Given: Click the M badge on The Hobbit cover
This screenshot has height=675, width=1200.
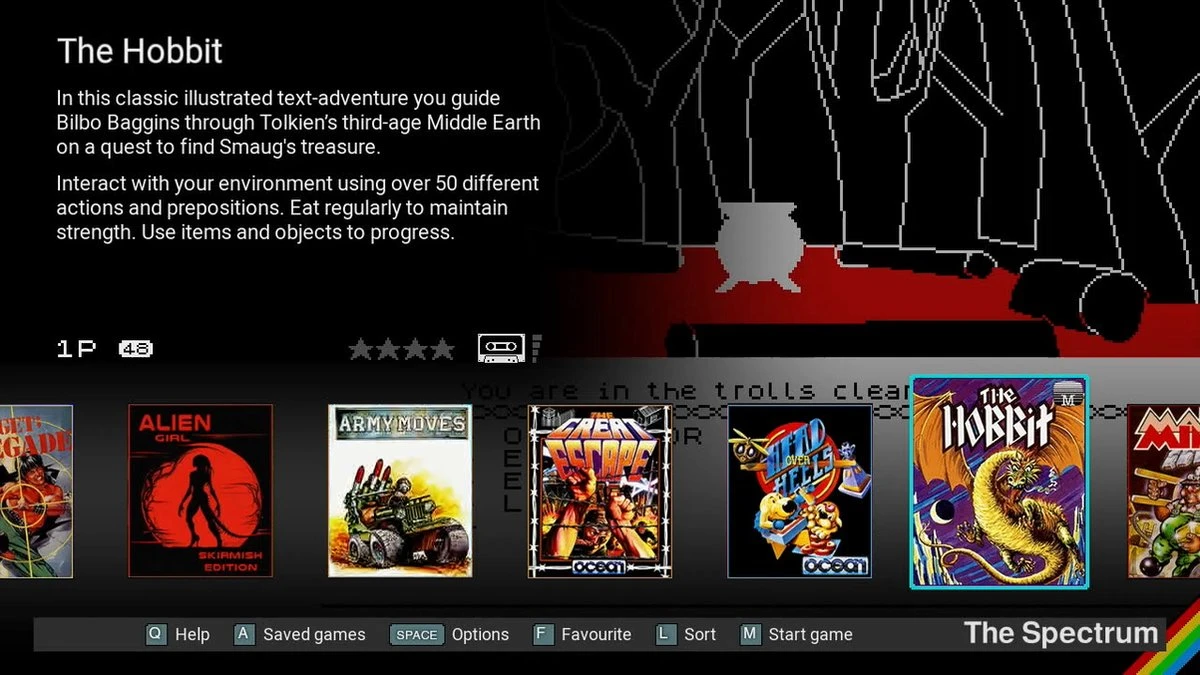Looking at the screenshot, I should pos(1069,396).
